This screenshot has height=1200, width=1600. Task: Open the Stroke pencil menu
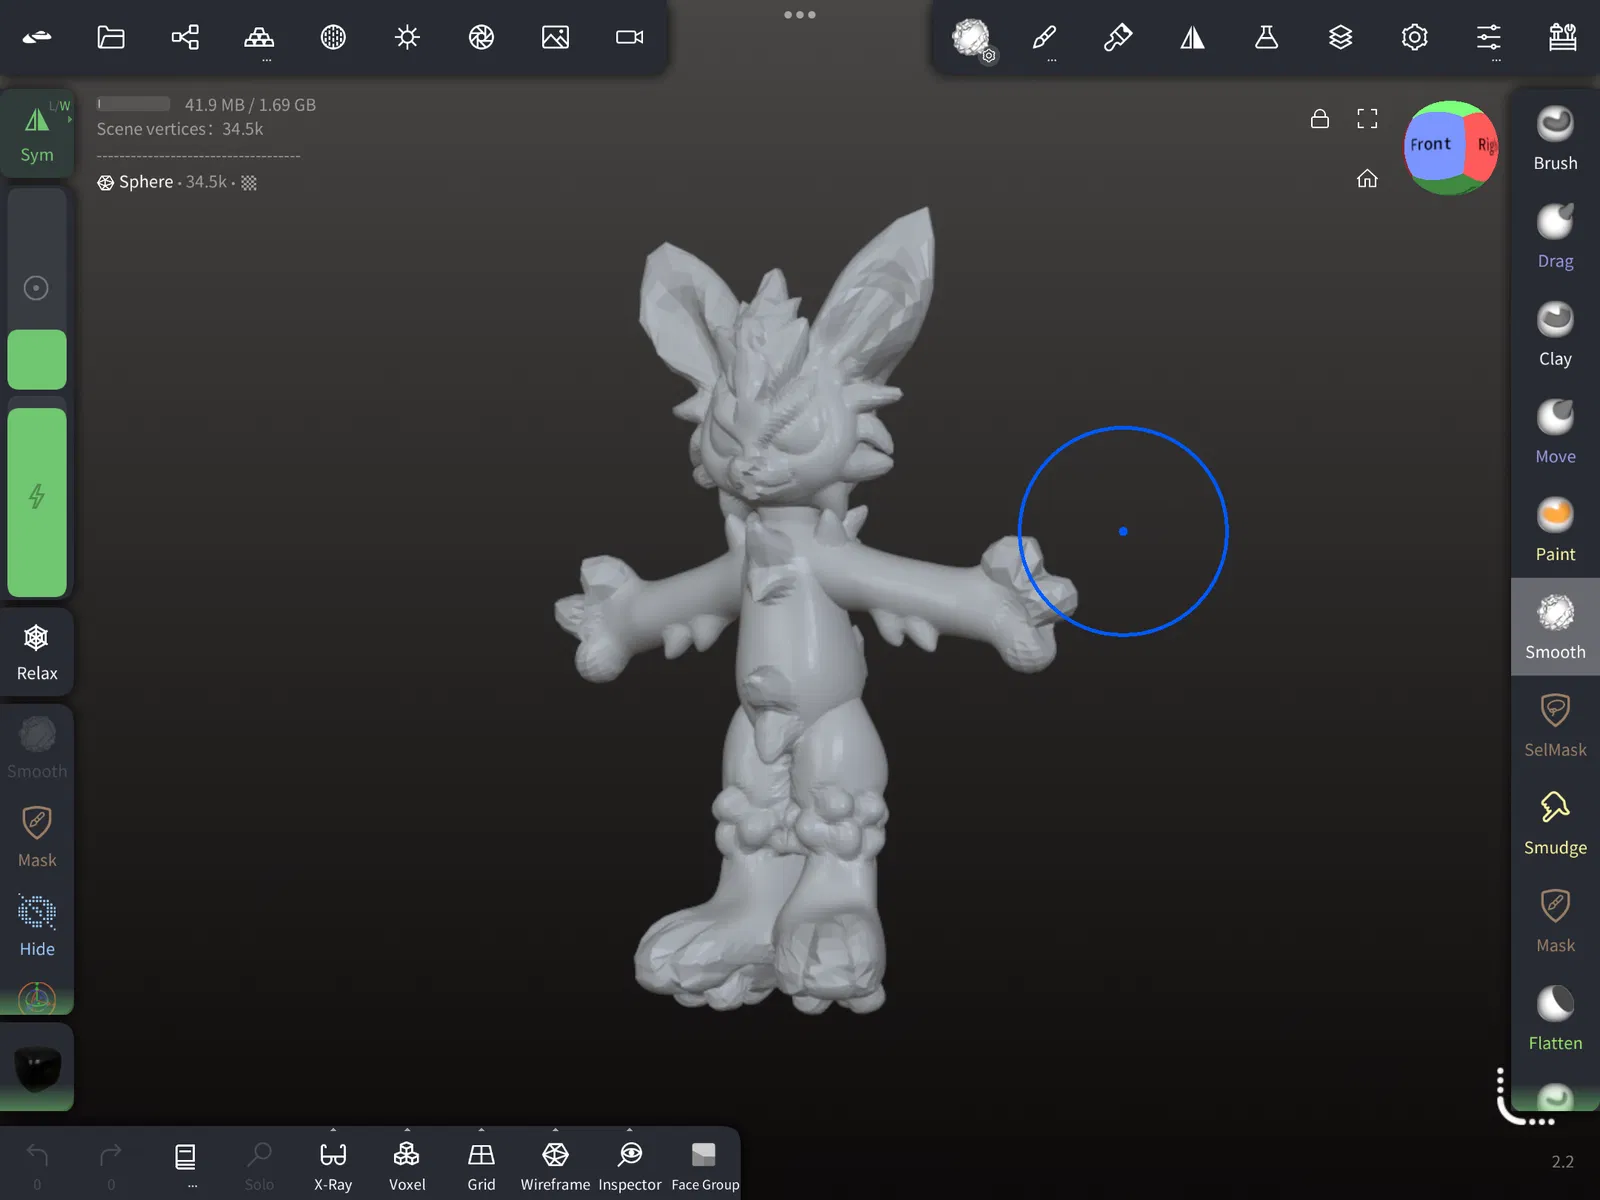[x=1044, y=38]
